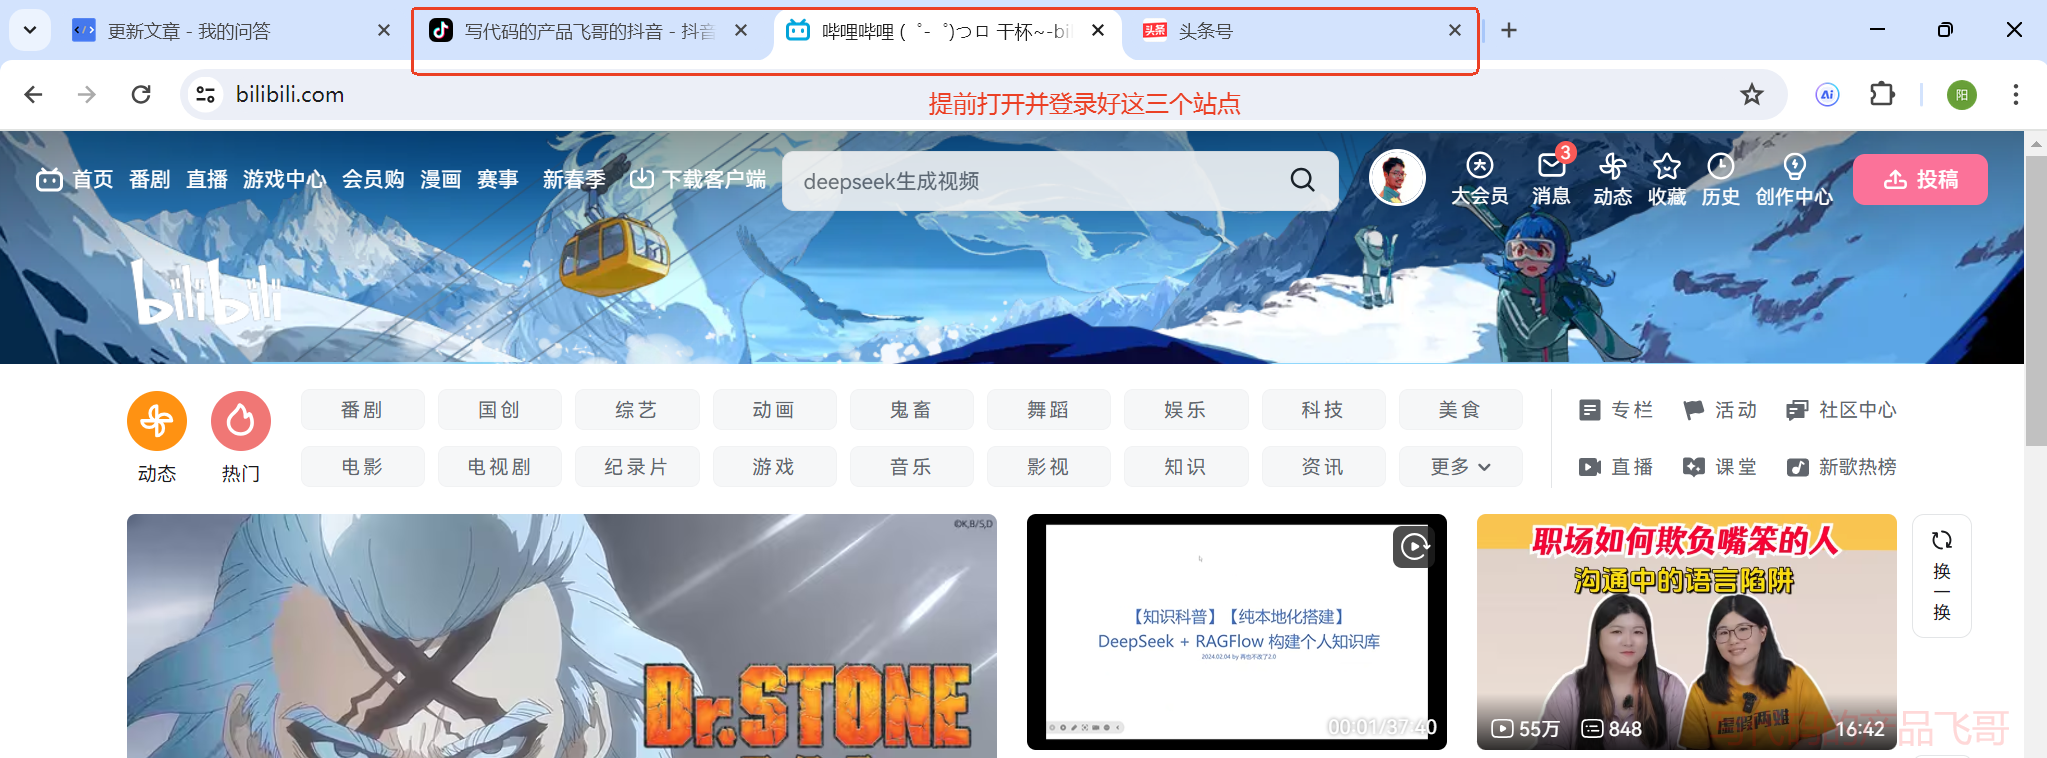The height and width of the screenshot is (758, 2047).
Task: Open 新歌热榜 link
Action: (1842, 467)
